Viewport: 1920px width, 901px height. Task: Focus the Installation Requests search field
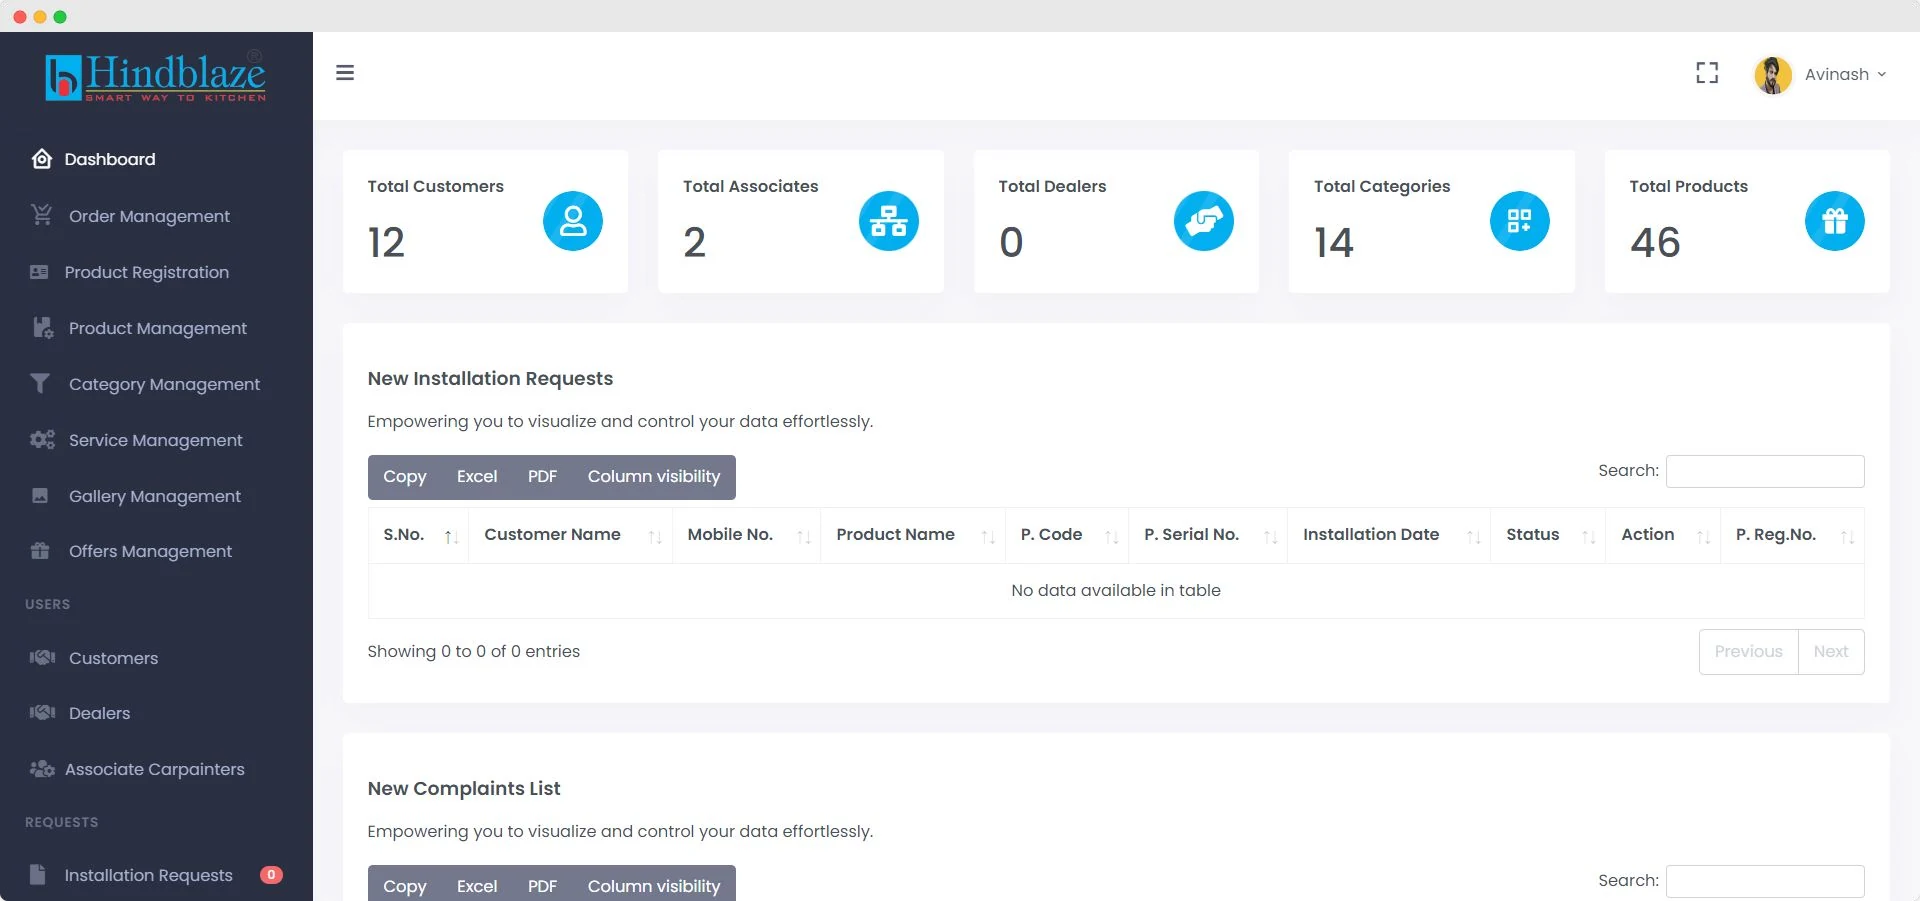(1765, 471)
